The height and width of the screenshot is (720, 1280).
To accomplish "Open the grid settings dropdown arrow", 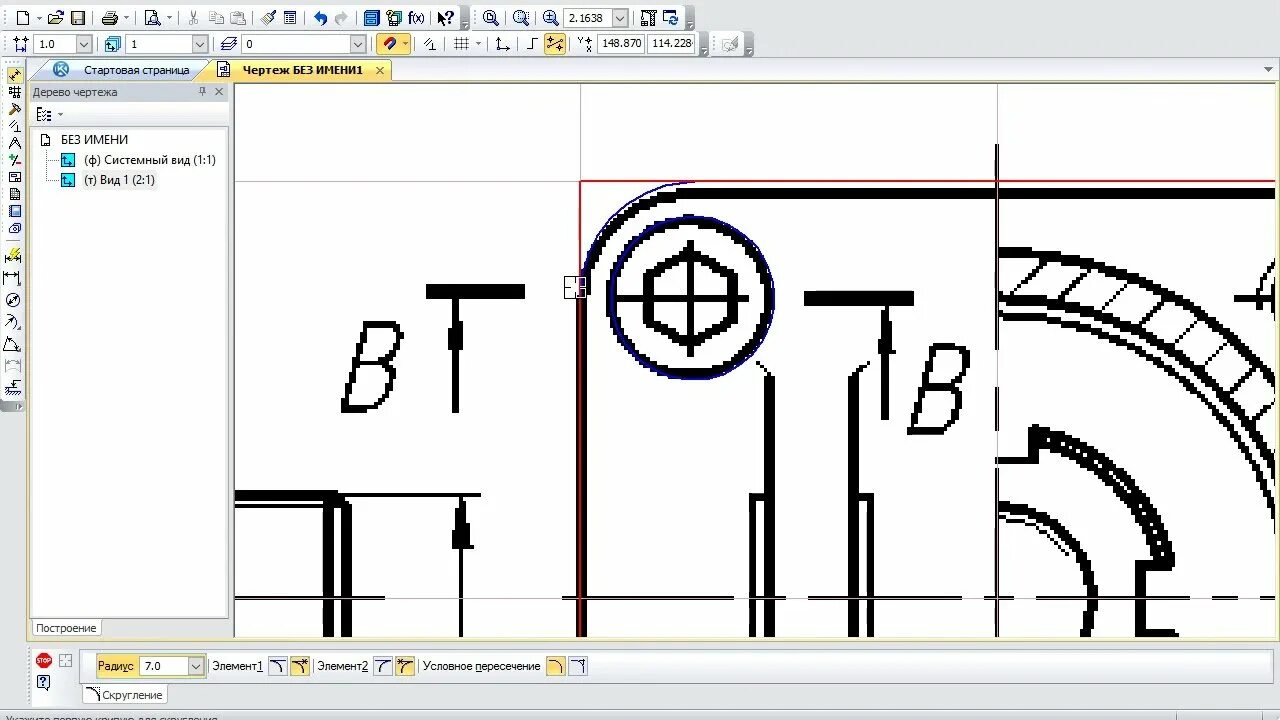I will point(478,44).
